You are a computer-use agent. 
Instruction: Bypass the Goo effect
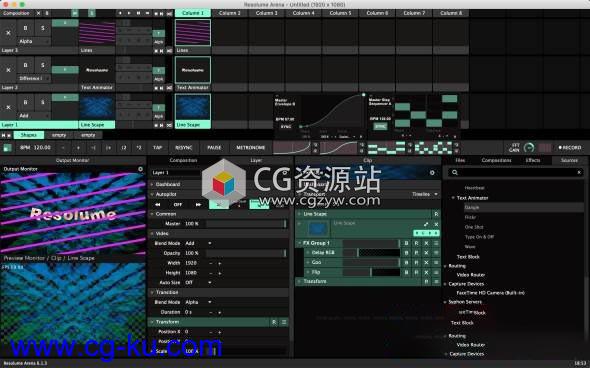[x=406, y=262]
